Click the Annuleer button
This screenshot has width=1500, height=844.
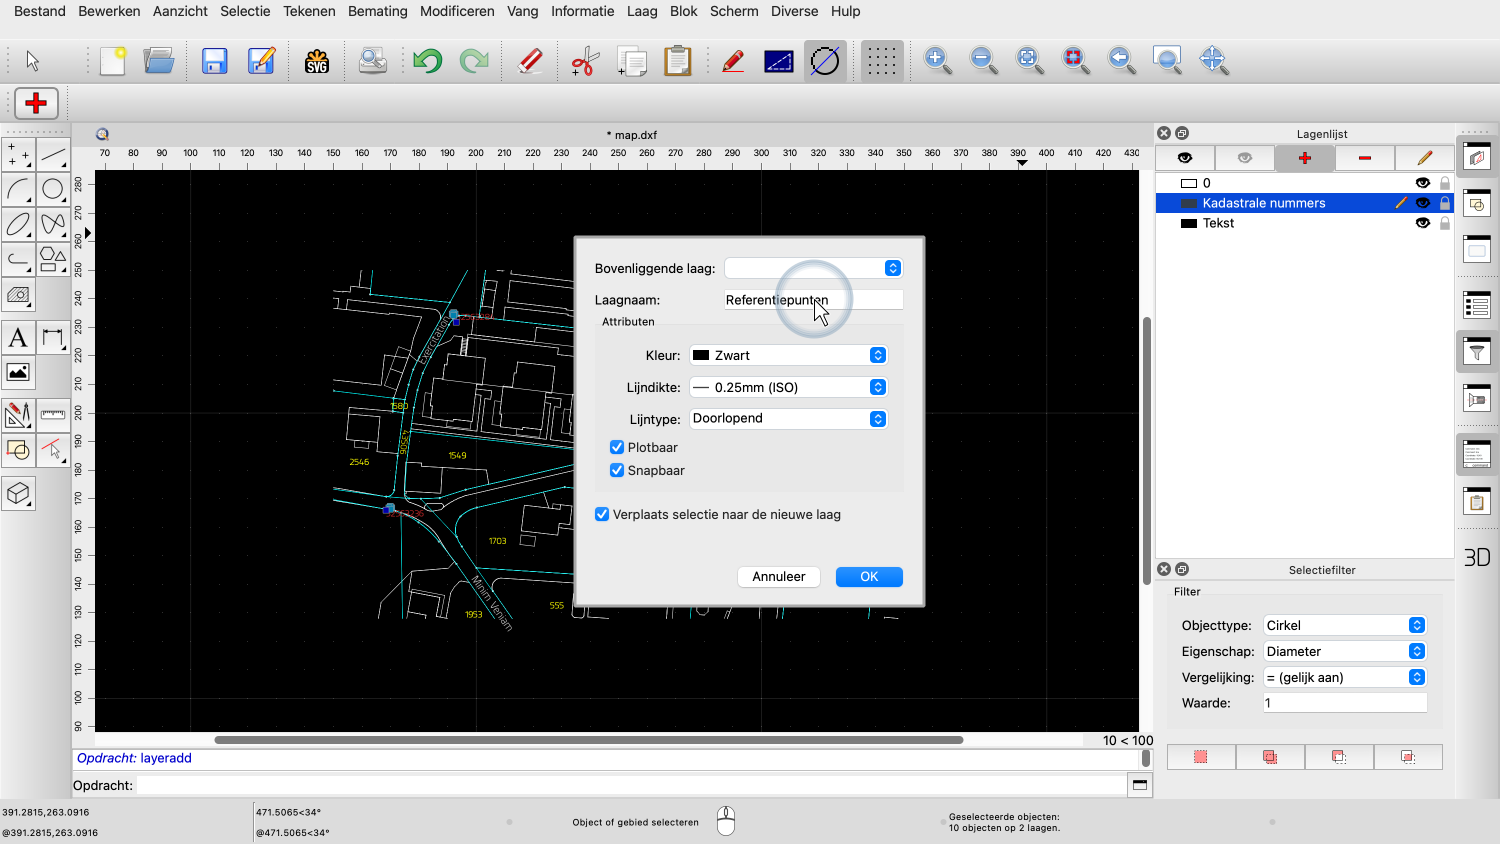(x=778, y=577)
